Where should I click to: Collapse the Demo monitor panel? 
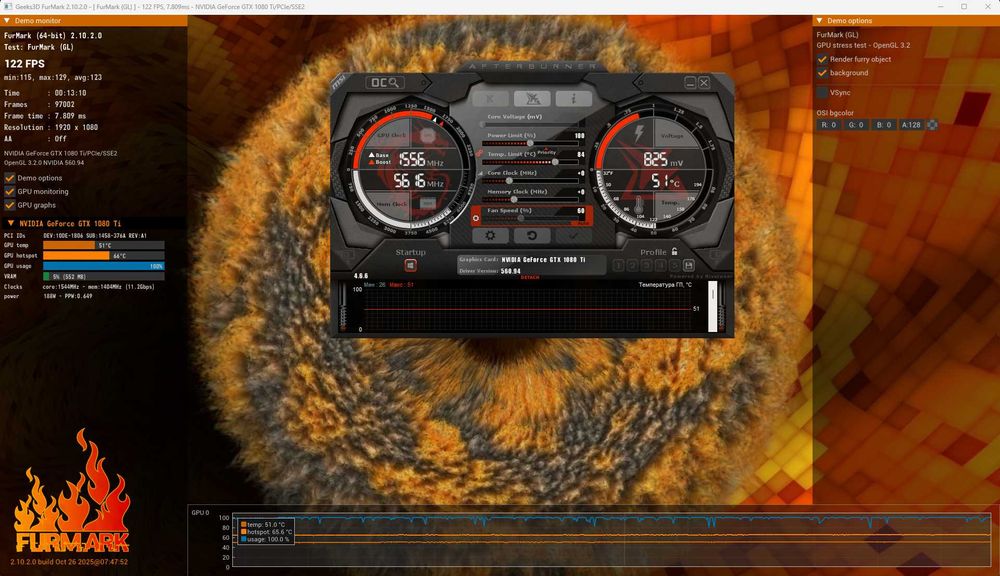coord(7,20)
